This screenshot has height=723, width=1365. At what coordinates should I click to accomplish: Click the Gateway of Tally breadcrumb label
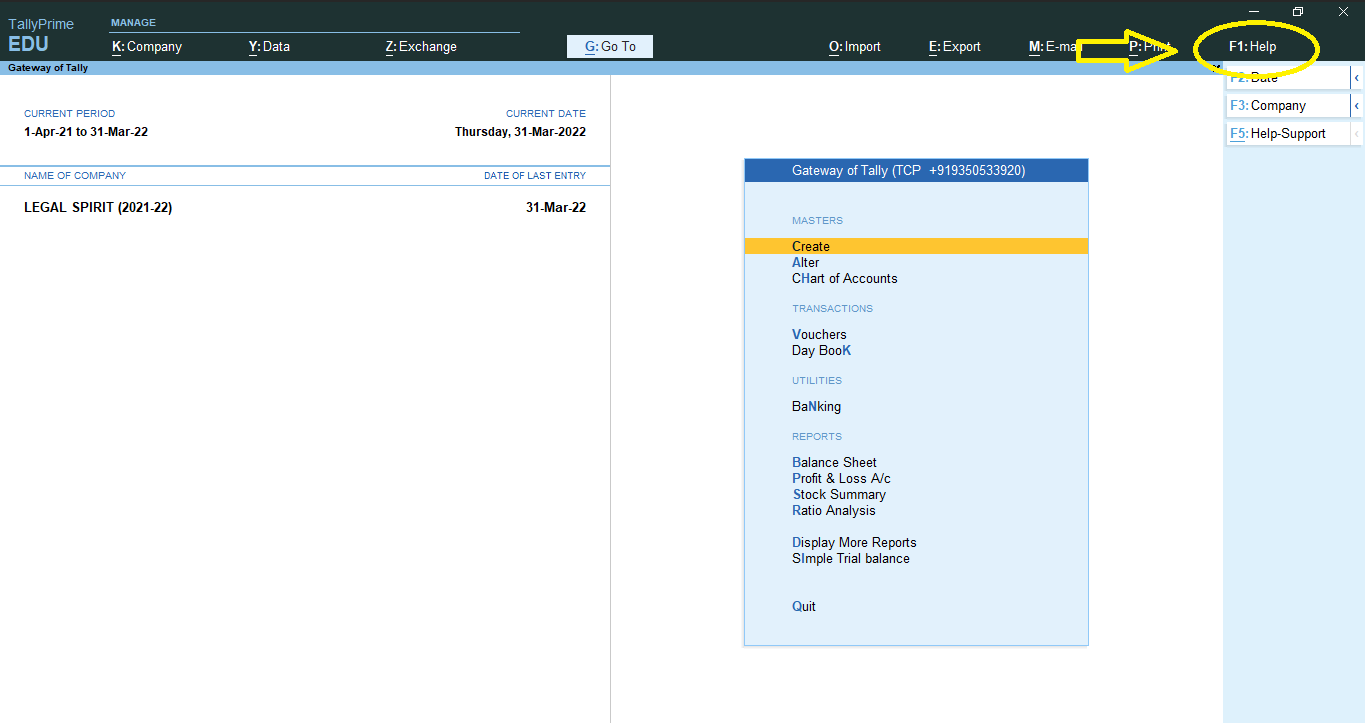(48, 68)
